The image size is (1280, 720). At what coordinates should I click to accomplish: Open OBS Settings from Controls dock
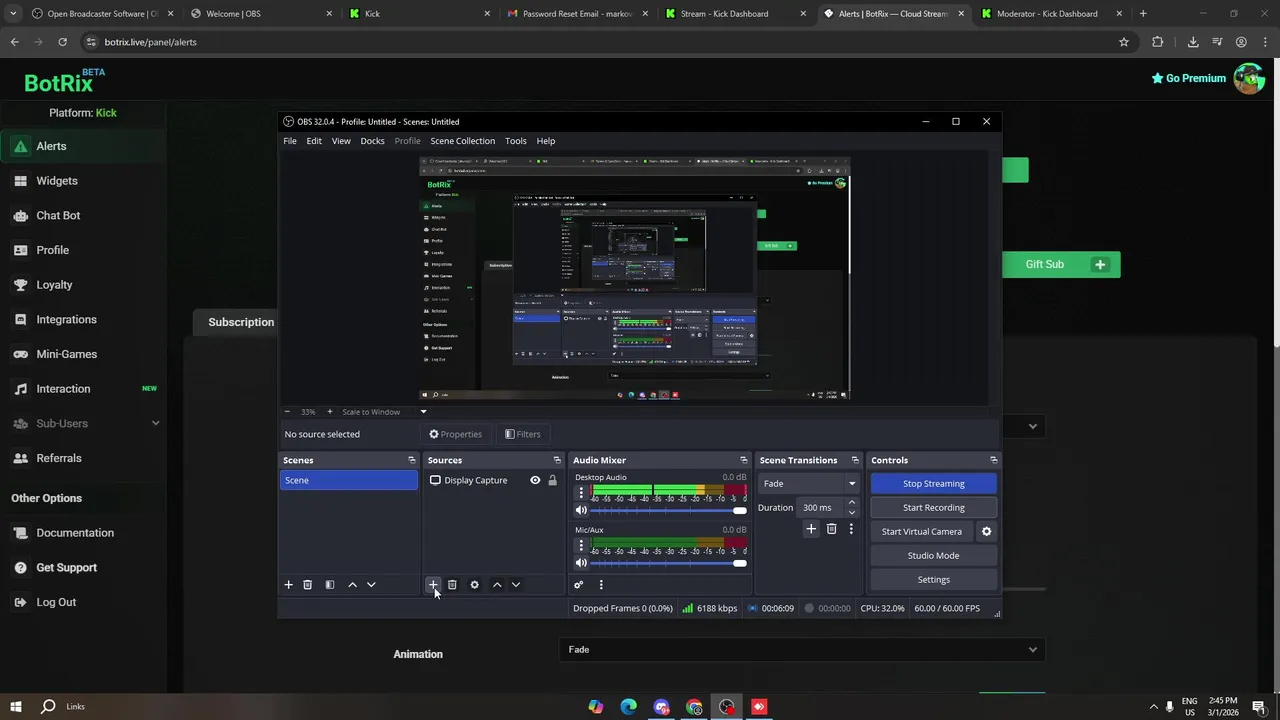pos(933,580)
